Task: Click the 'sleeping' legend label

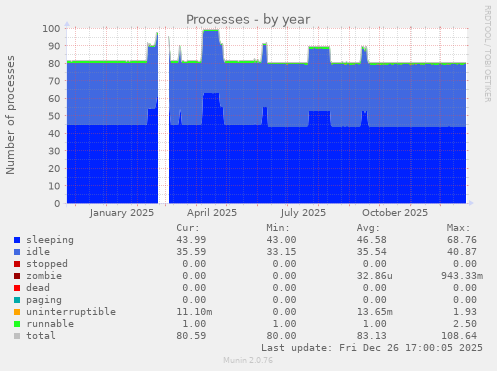Action: 50,240
